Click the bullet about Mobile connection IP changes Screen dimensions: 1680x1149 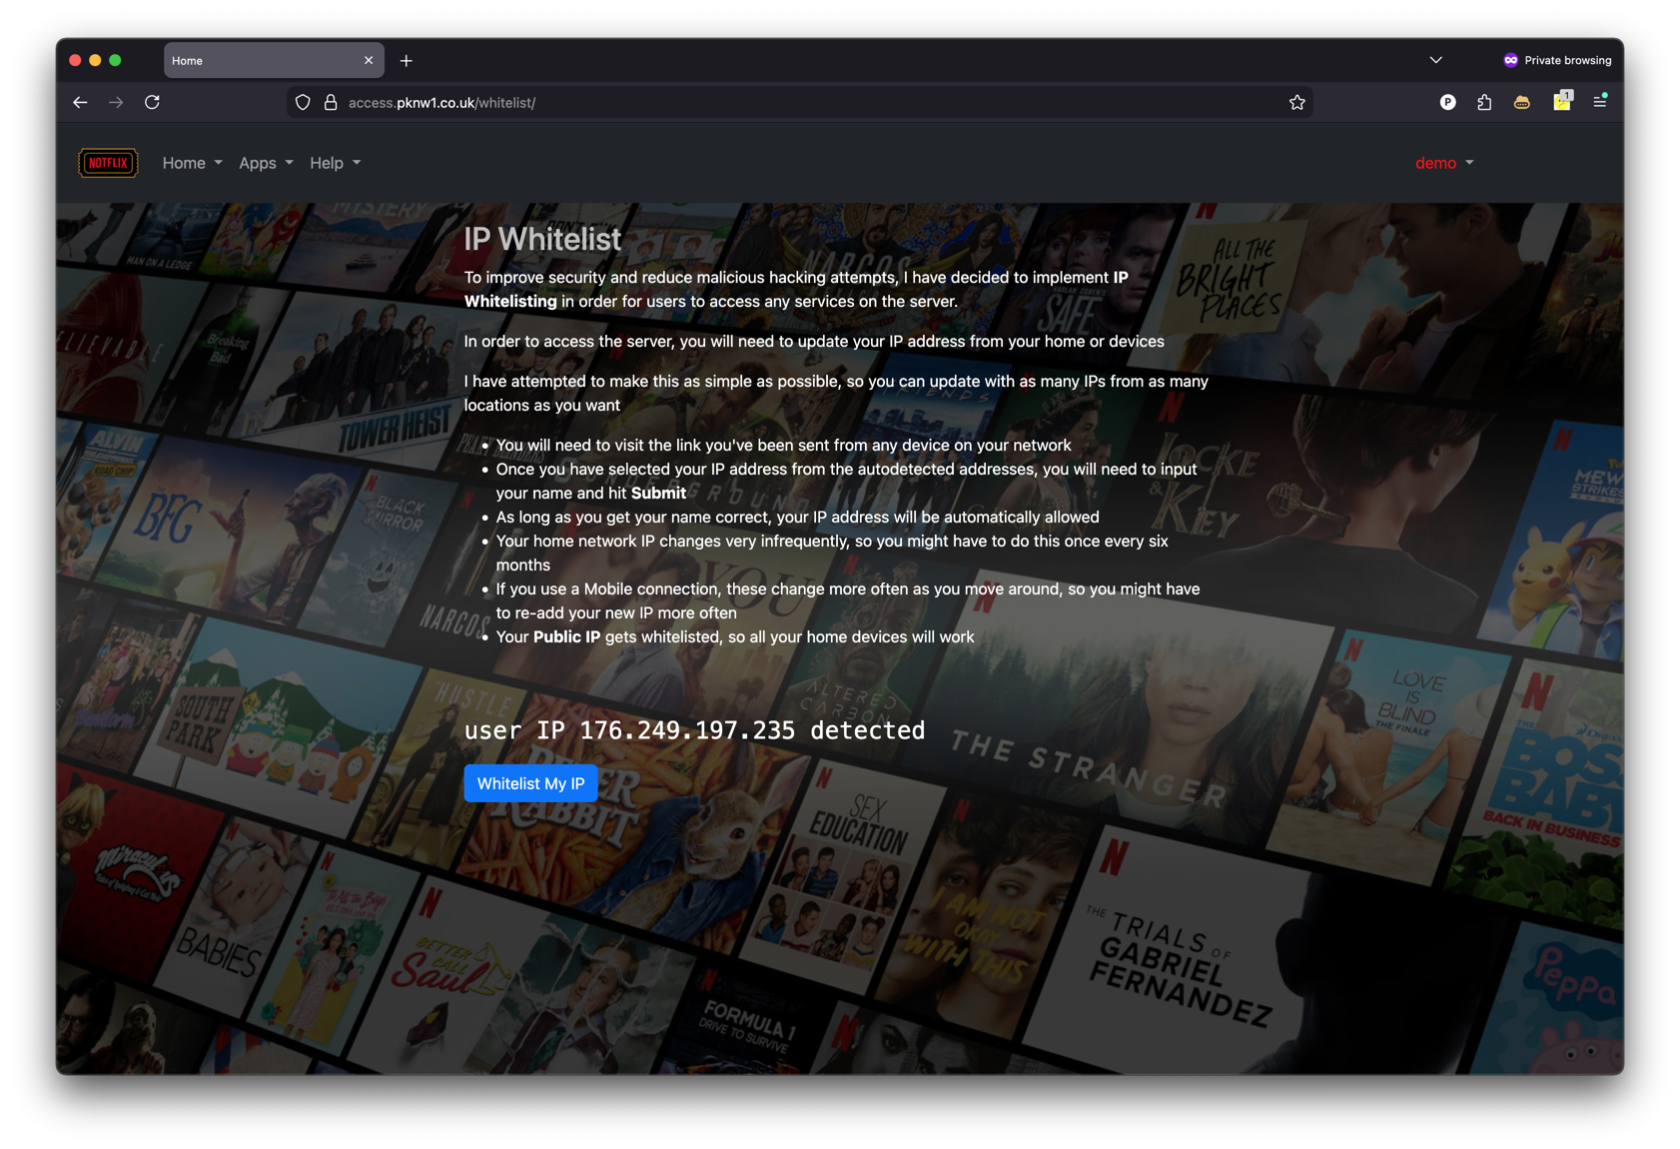click(848, 601)
